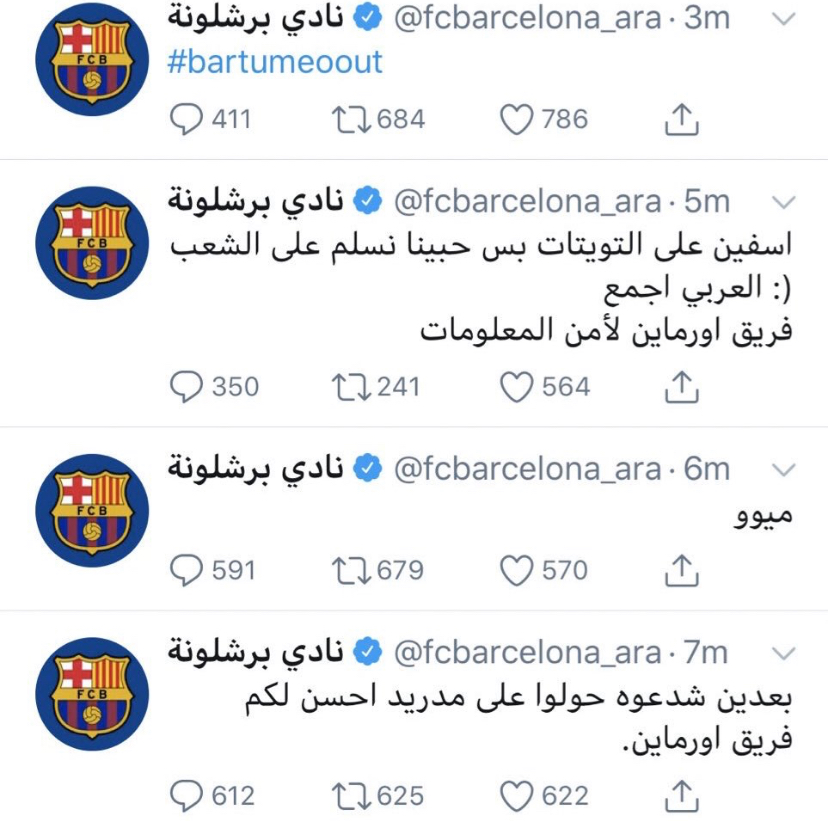
Task: Open Barcelona avatar on the 7m tweet
Action: point(92,694)
